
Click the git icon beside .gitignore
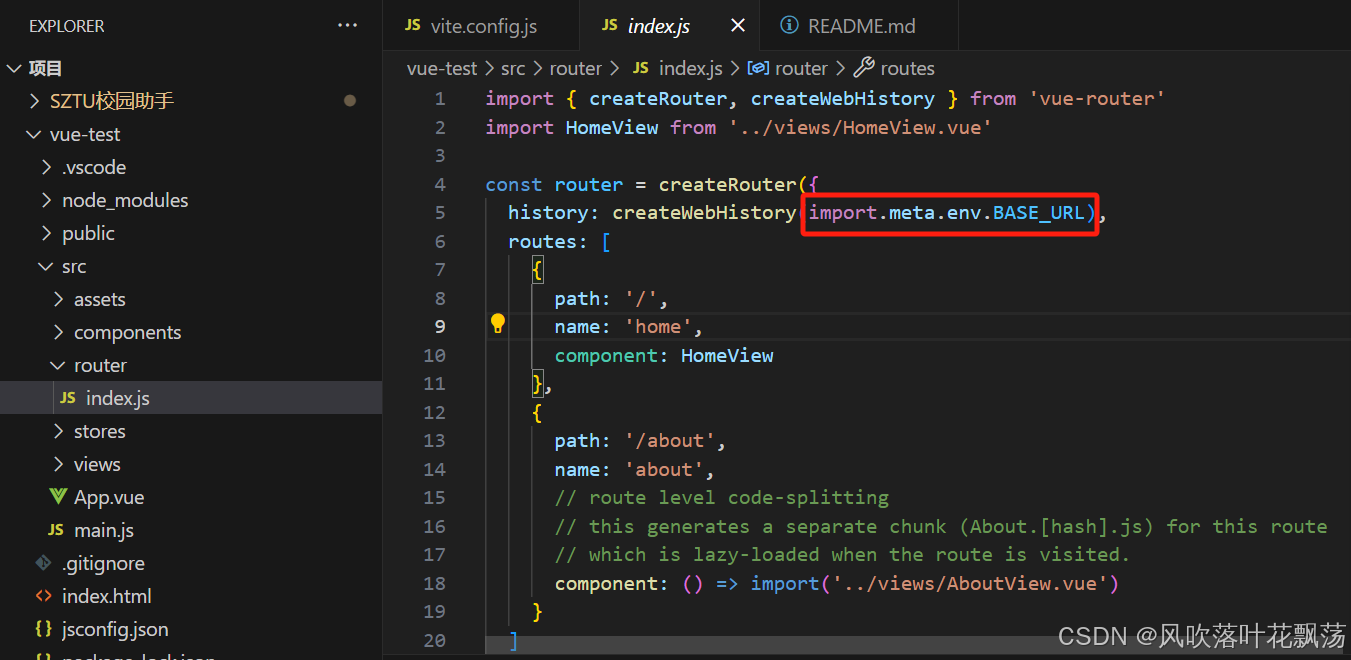[43, 563]
